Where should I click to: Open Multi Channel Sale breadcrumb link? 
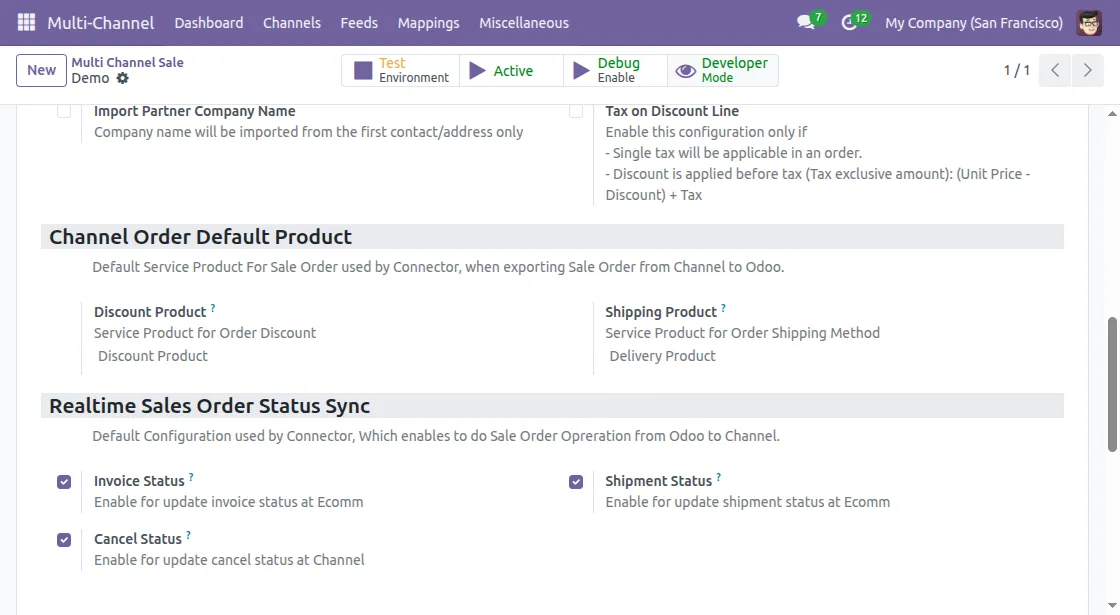click(127, 62)
